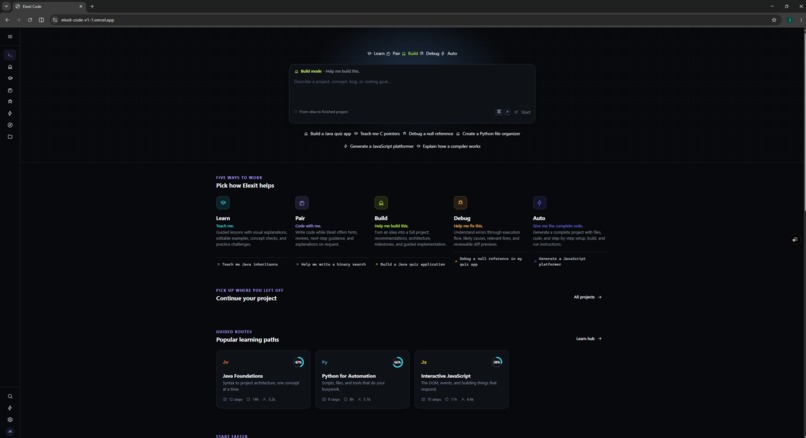
Task: Expand the prompt box with the fullscreen icon
Action: point(499,112)
